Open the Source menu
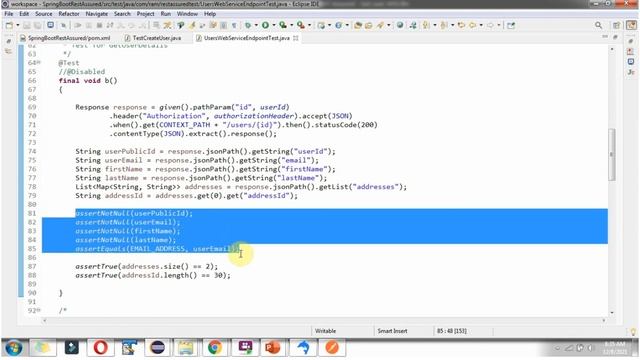640x360 pixels. tap(44, 14)
